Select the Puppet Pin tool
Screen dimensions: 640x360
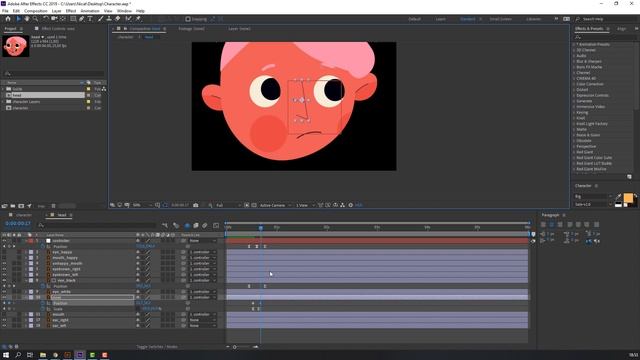click(x=138, y=19)
